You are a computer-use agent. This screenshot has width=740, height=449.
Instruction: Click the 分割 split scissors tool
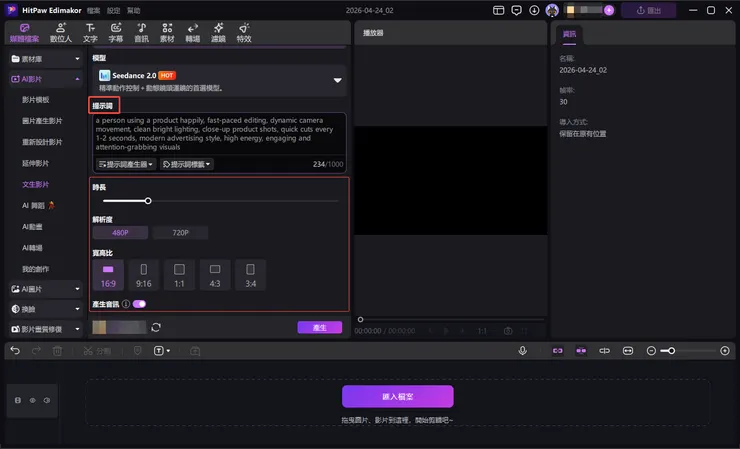(97, 351)
